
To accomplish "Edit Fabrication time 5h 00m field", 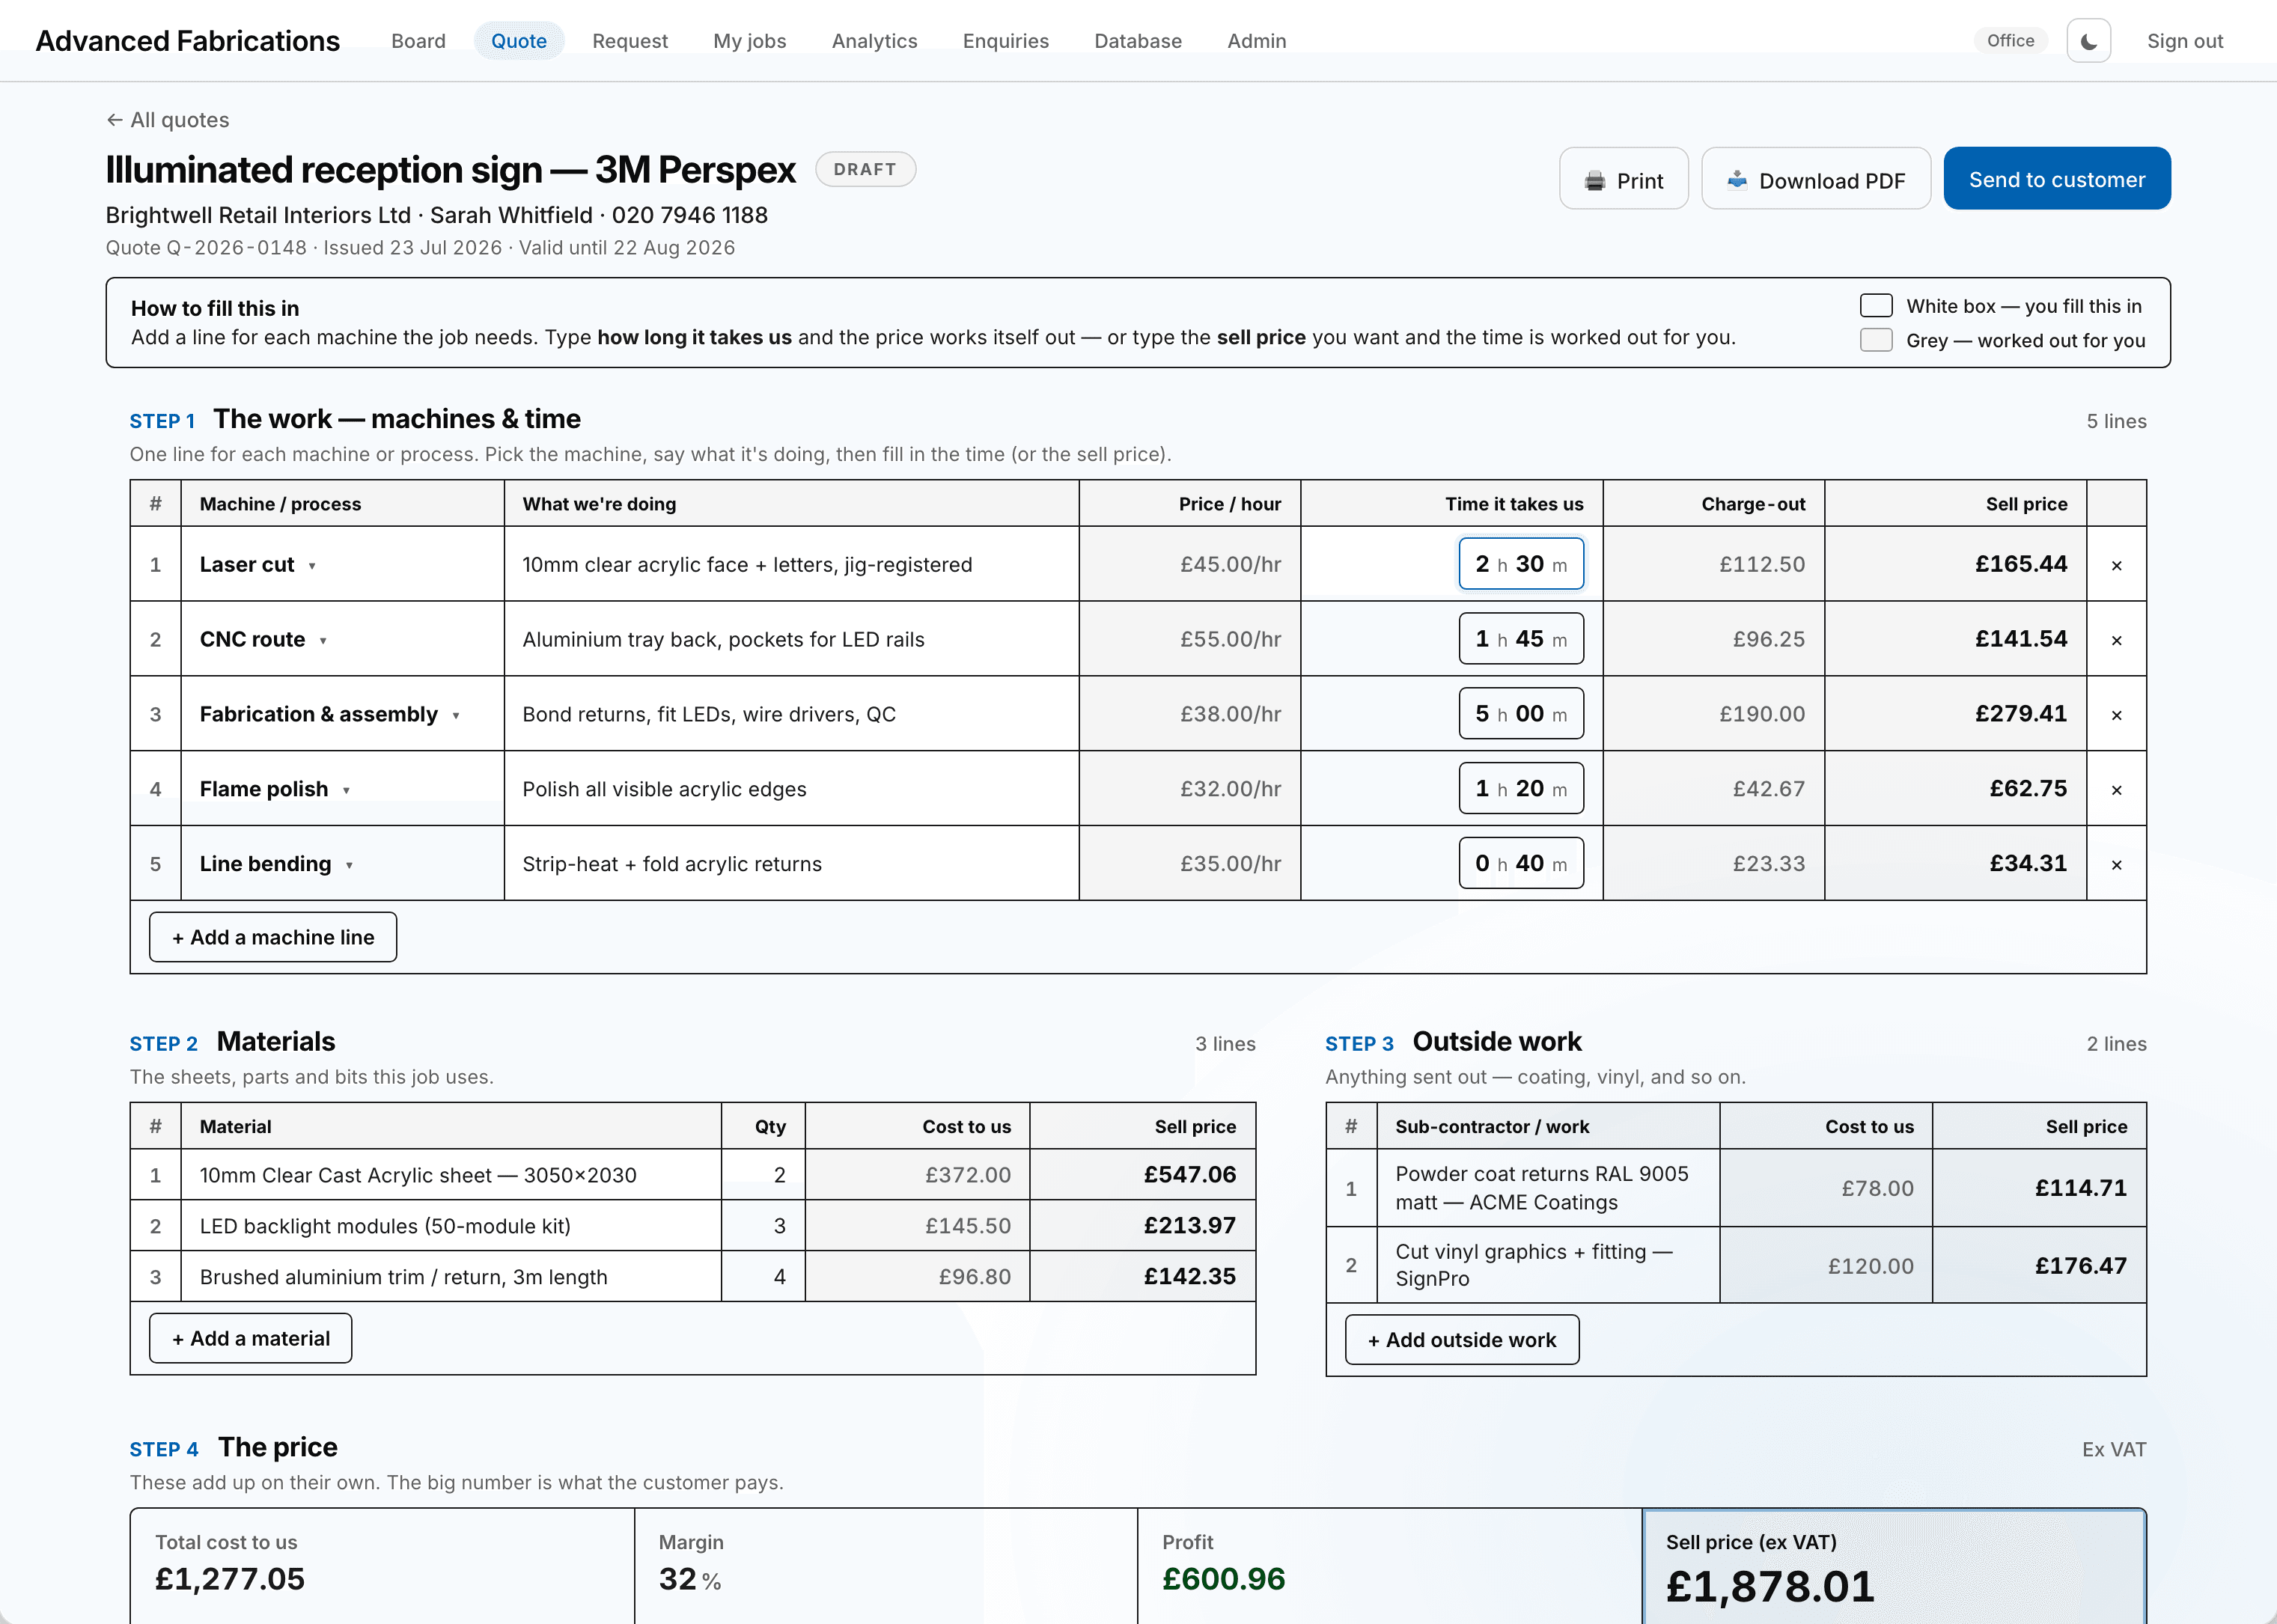I will click(x=1520, y=714).
